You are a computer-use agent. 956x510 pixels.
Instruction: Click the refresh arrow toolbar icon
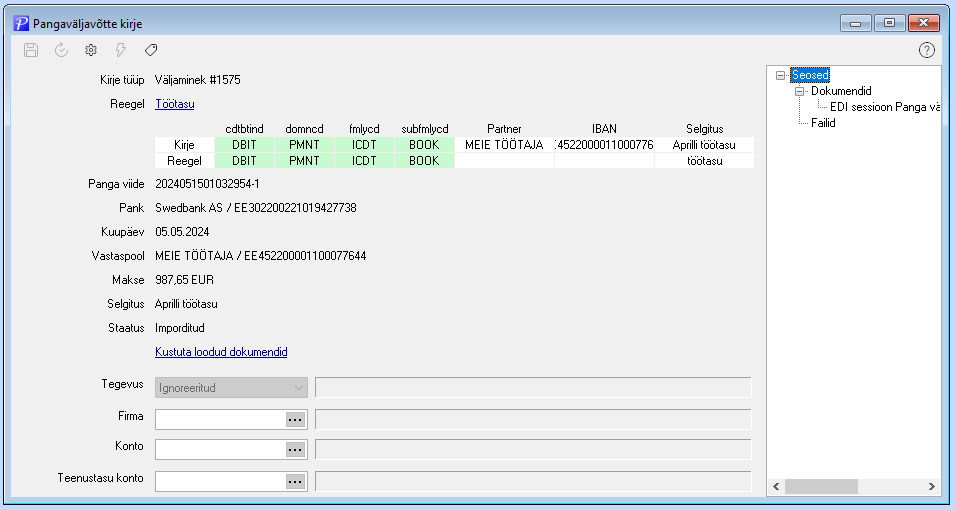(61, 50)
